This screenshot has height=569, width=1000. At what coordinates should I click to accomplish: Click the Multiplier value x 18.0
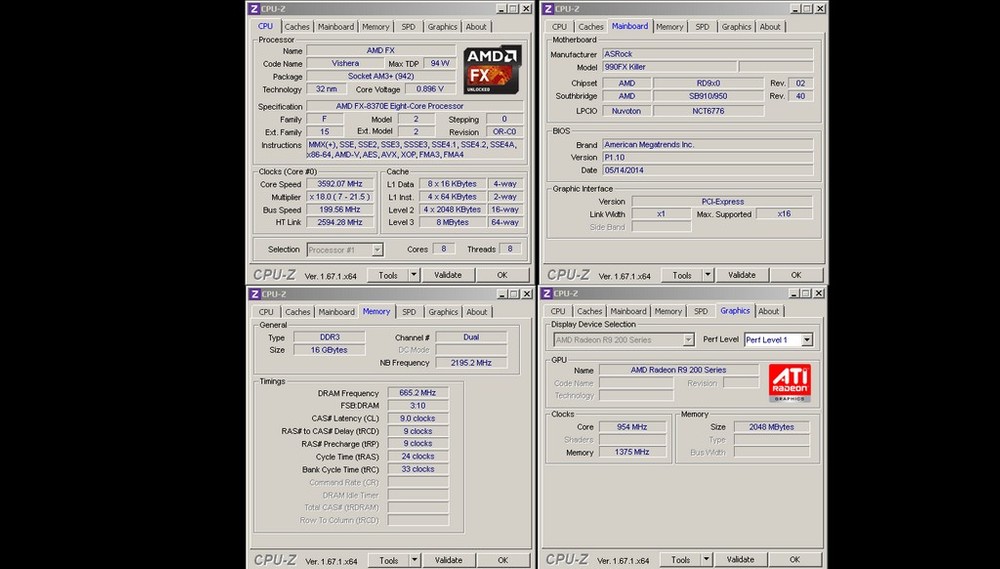[339, 196]
